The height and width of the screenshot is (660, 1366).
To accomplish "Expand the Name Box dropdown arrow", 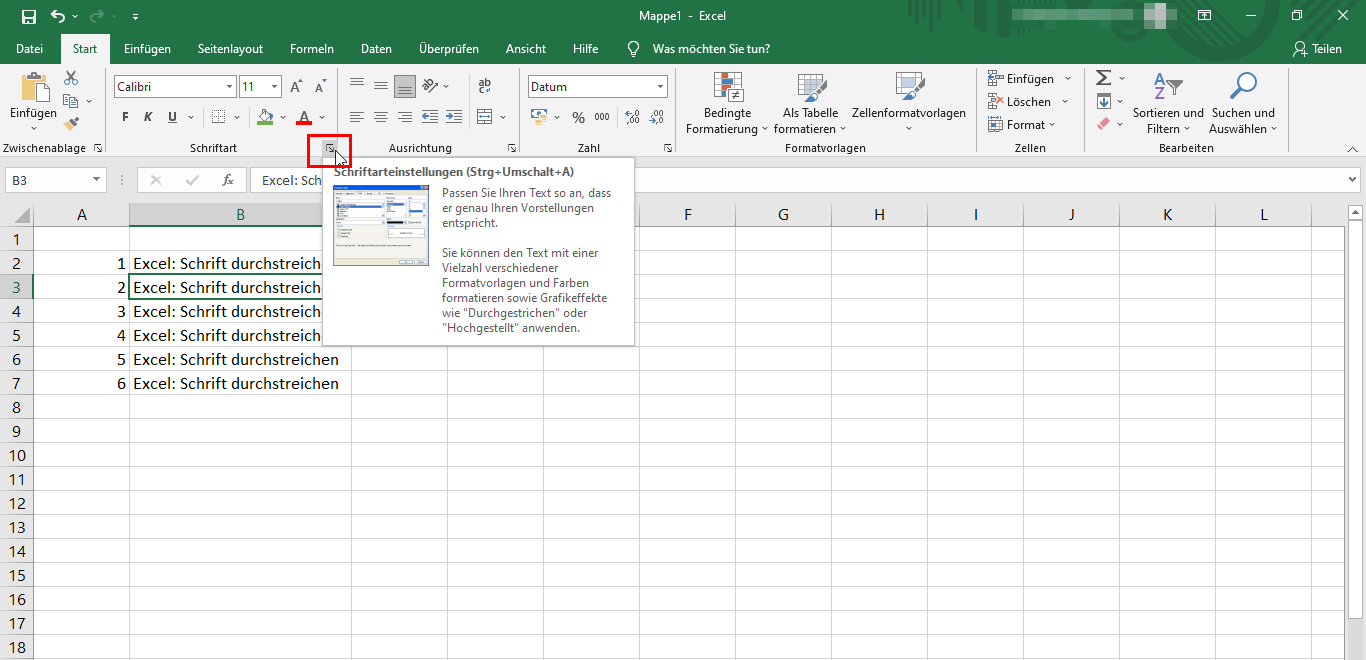I will click(x=97, y=180).
